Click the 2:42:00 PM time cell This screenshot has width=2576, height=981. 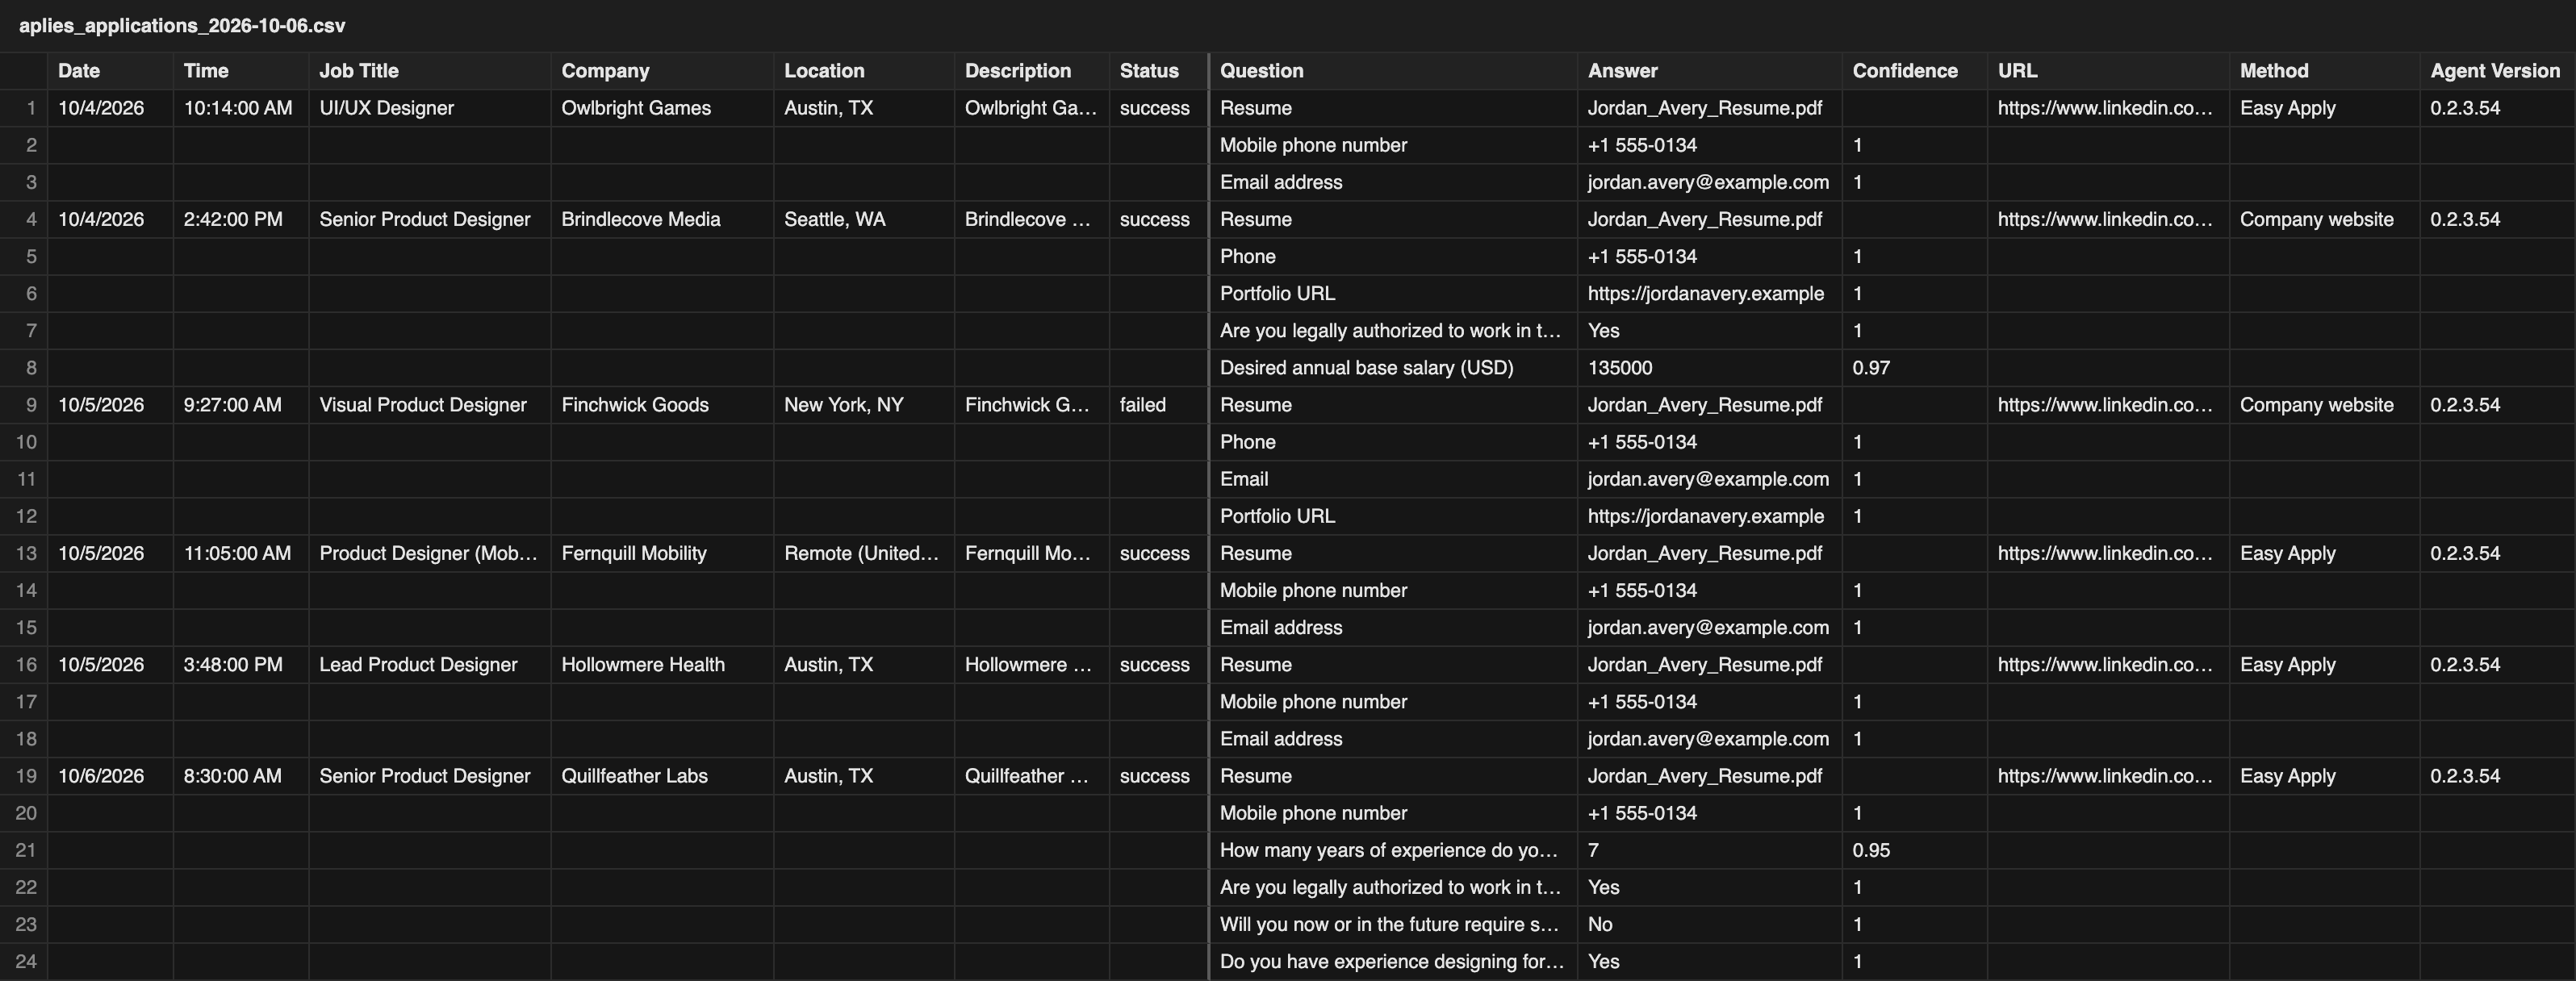coord(241,219)
